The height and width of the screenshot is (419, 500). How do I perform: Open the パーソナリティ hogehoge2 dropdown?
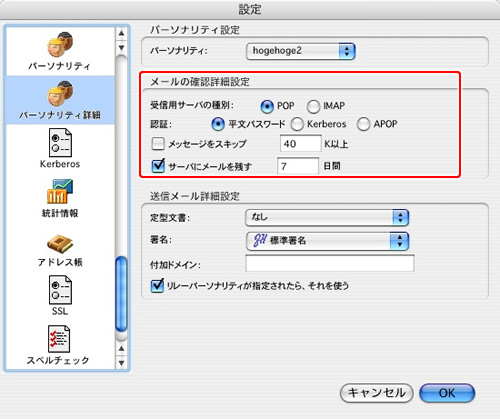click(301, 51)
